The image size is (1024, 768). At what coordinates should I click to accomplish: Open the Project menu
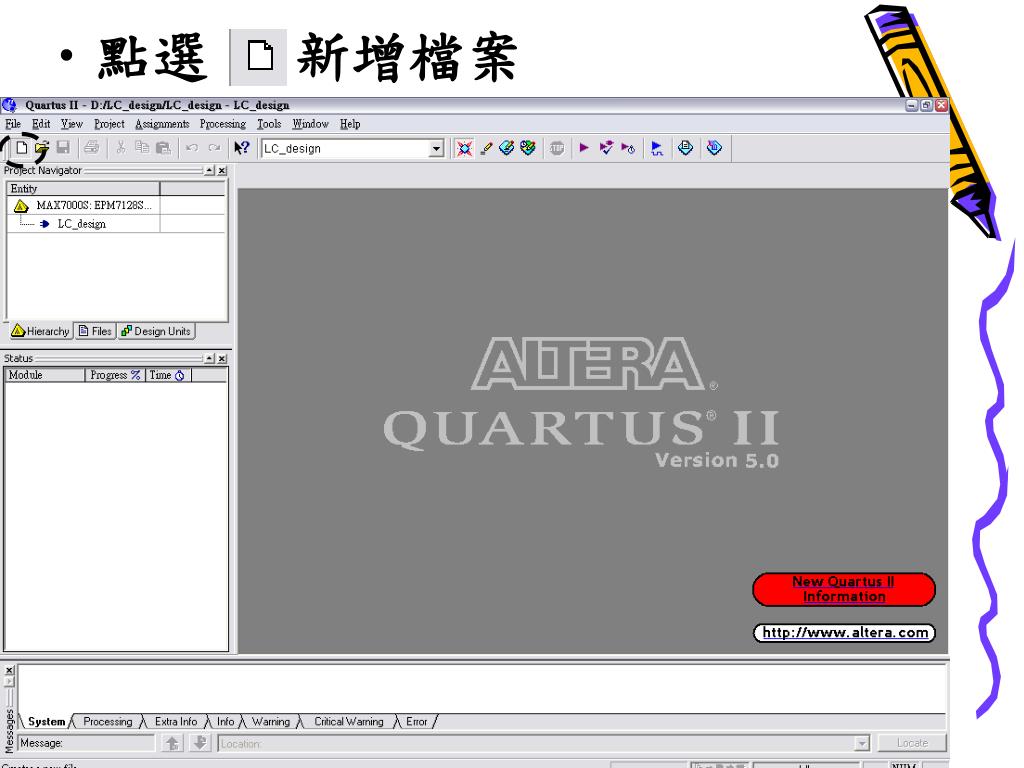[109, 124]
